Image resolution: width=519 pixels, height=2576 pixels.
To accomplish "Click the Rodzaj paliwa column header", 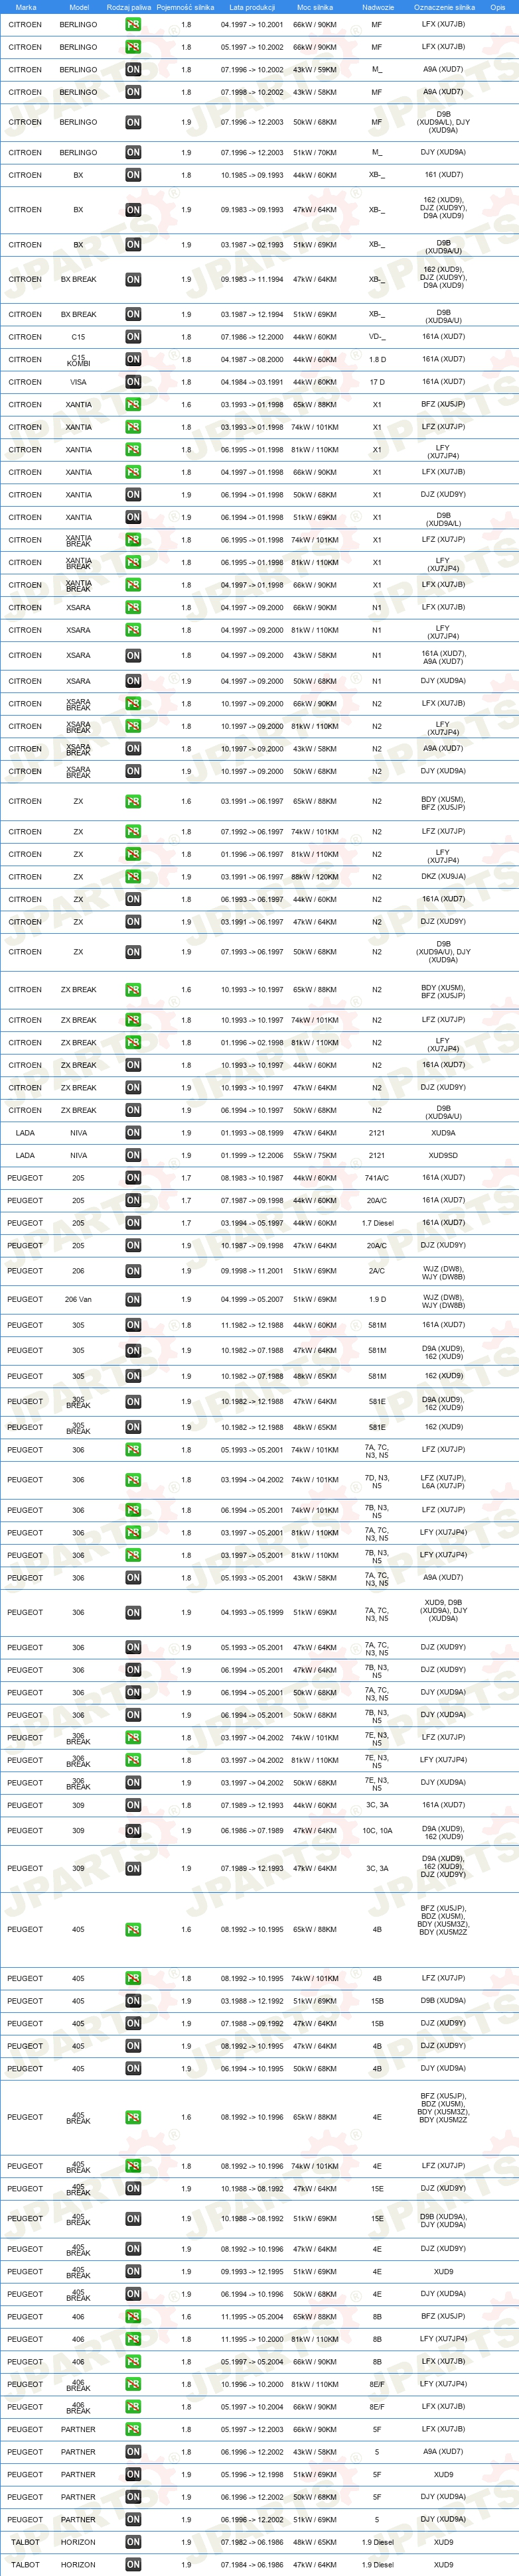I will click(129, 7).
